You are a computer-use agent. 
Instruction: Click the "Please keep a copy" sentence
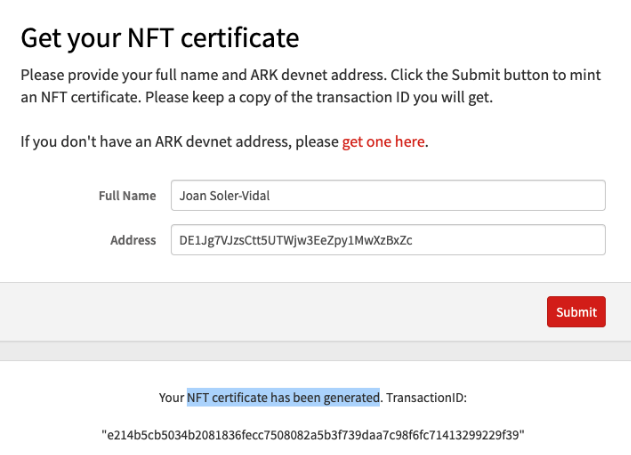click(x=300, y=98)
